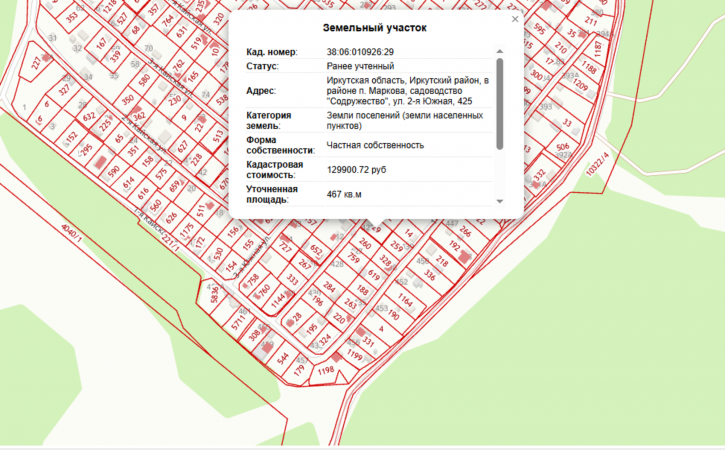The height and width of the screenshot is (450, 725).
Task: Select parcel 1187 on the map
Action: (599, 49)
